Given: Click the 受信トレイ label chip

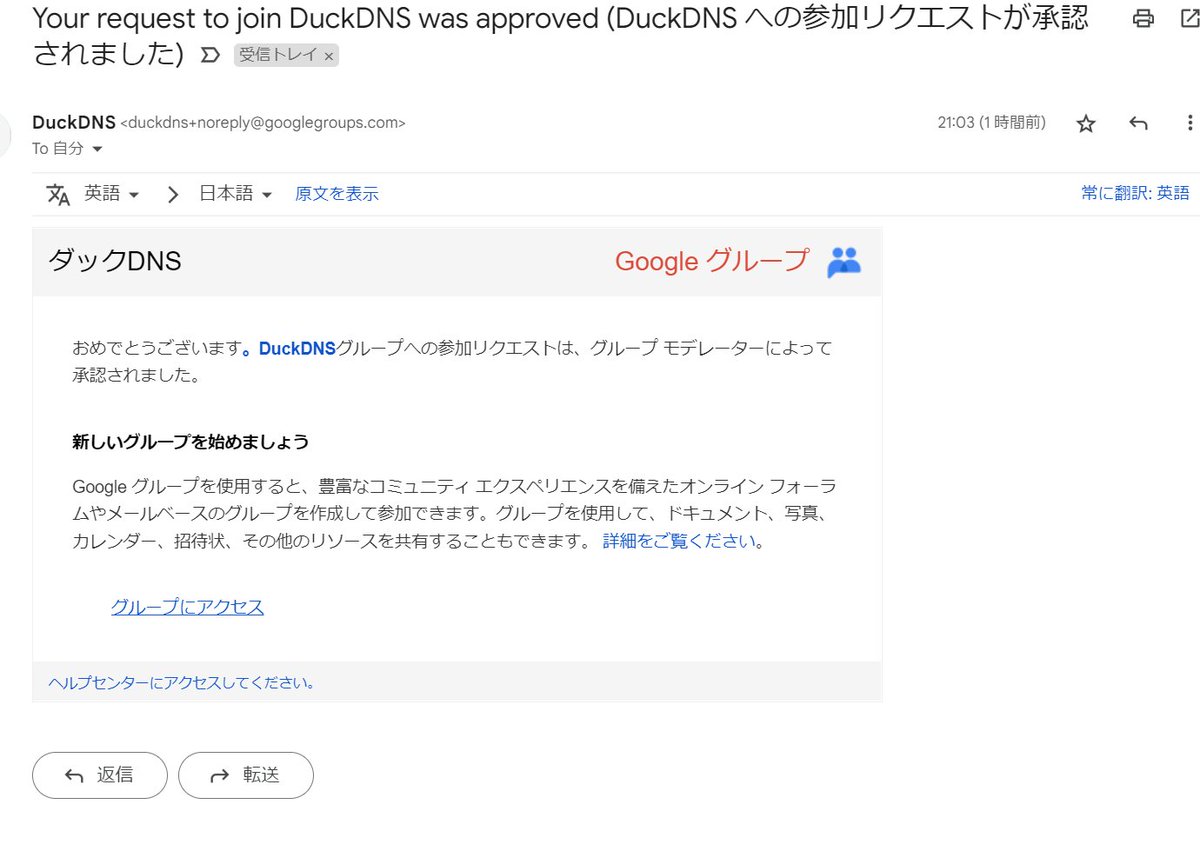Looking at the screenshot, I should click(x=279, y=55).
